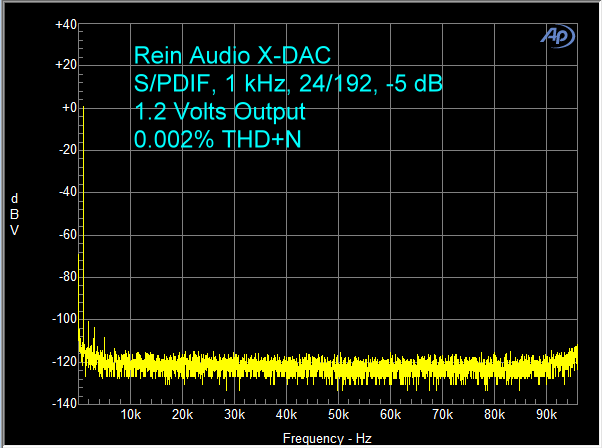Click the +20 y-axis tick label
This screenshot has height=448, width=602.
pos(66,65)
